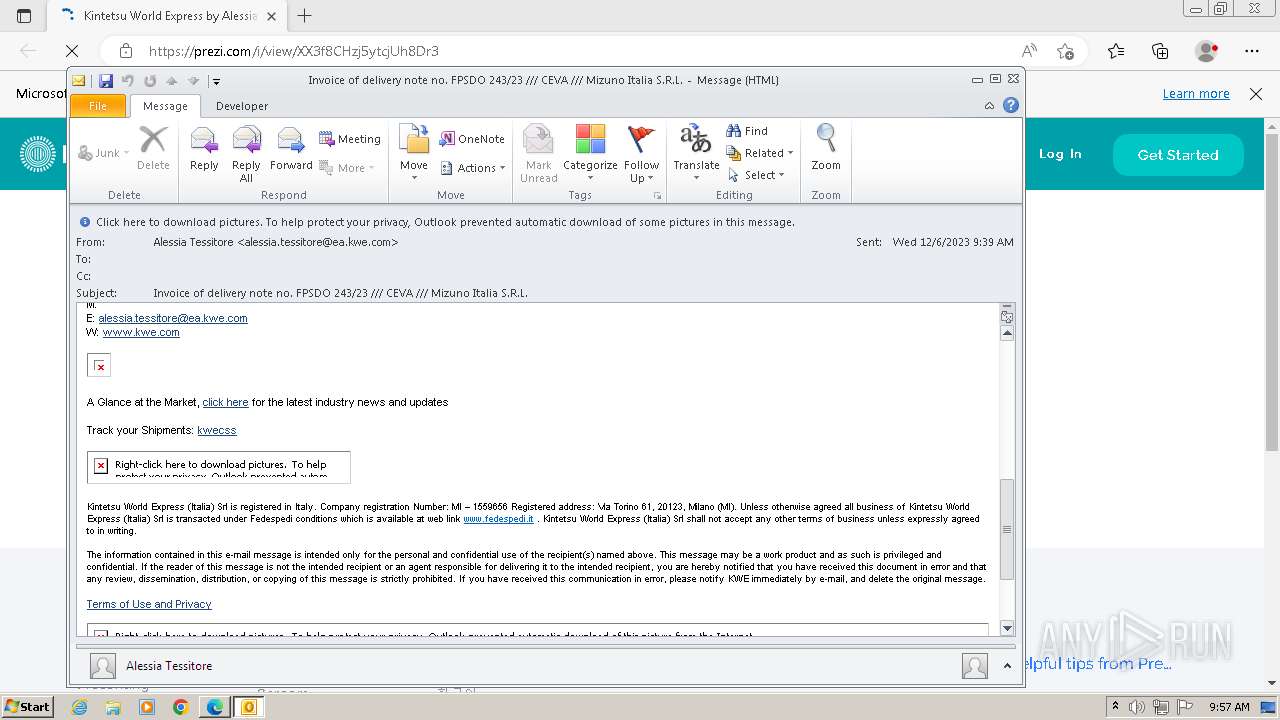Forward this email message

(x=291, y=150)
